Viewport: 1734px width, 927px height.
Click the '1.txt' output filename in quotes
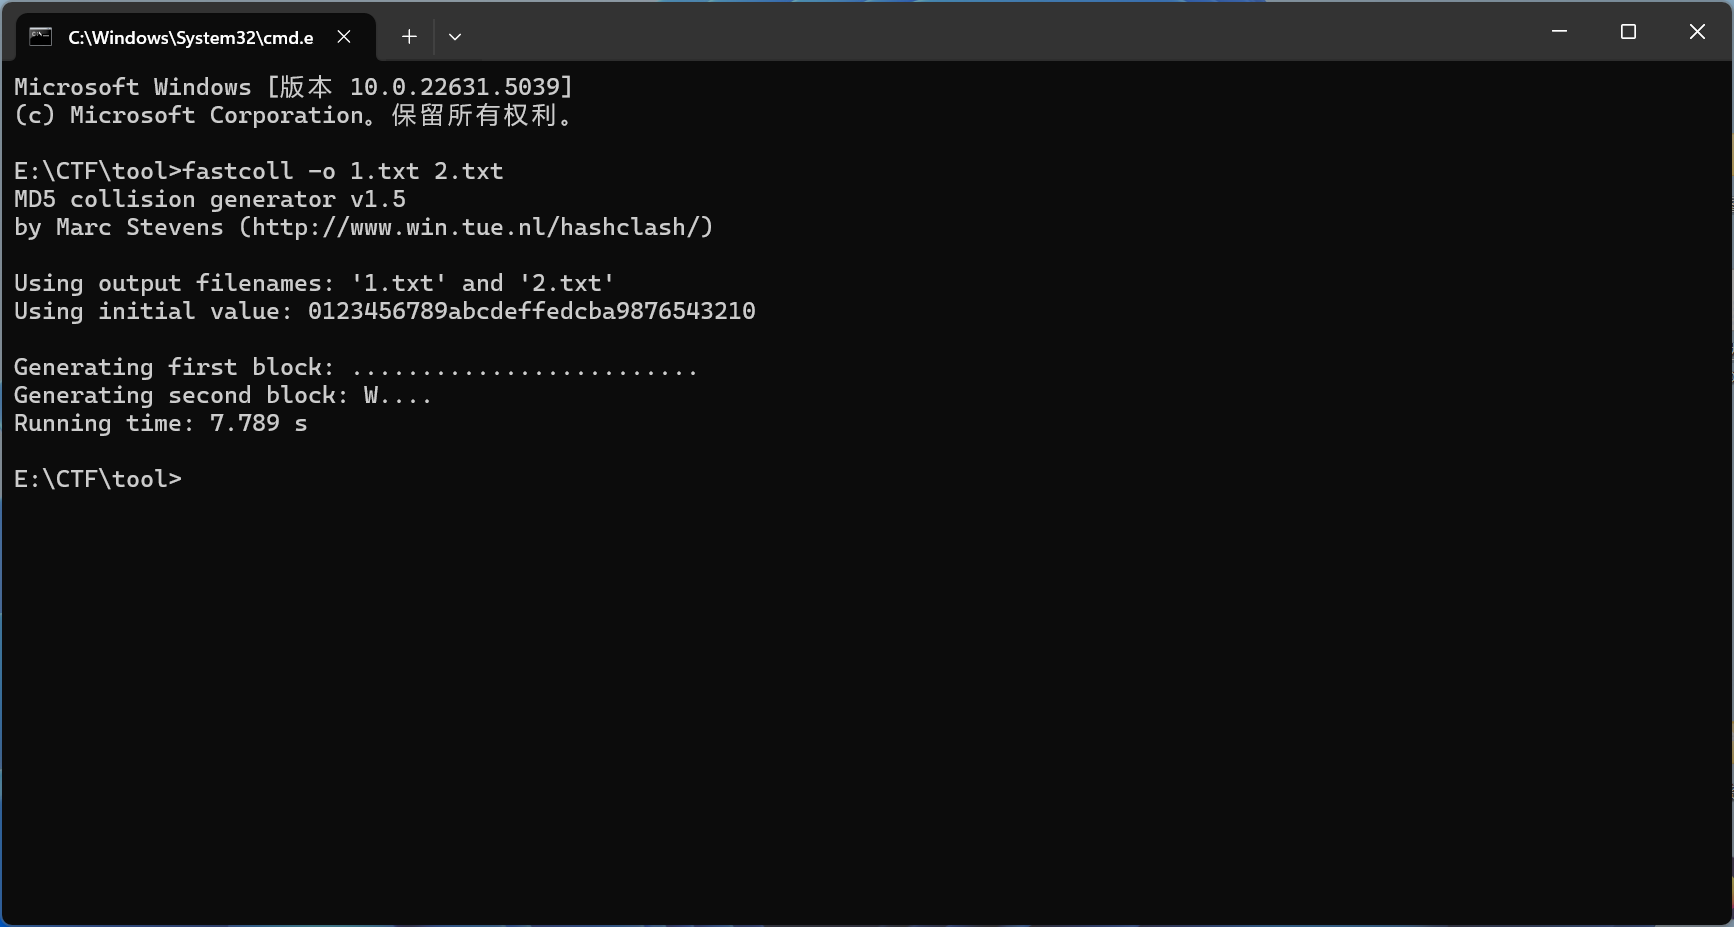pos(398,284)
